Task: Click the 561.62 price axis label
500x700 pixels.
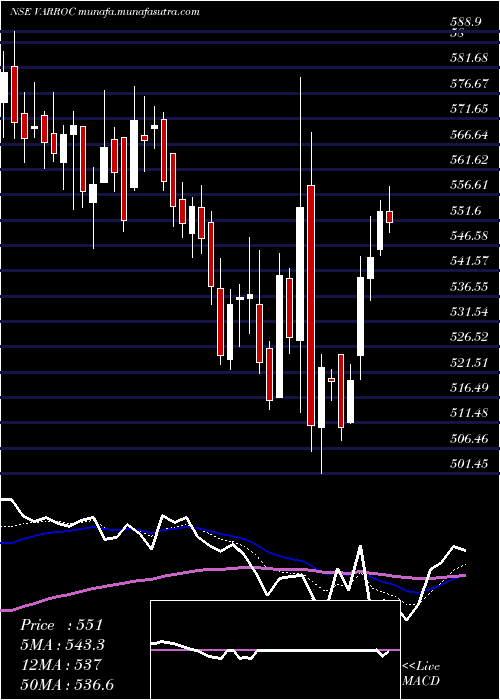Action: pyautogui.click(x=469, y=159)
